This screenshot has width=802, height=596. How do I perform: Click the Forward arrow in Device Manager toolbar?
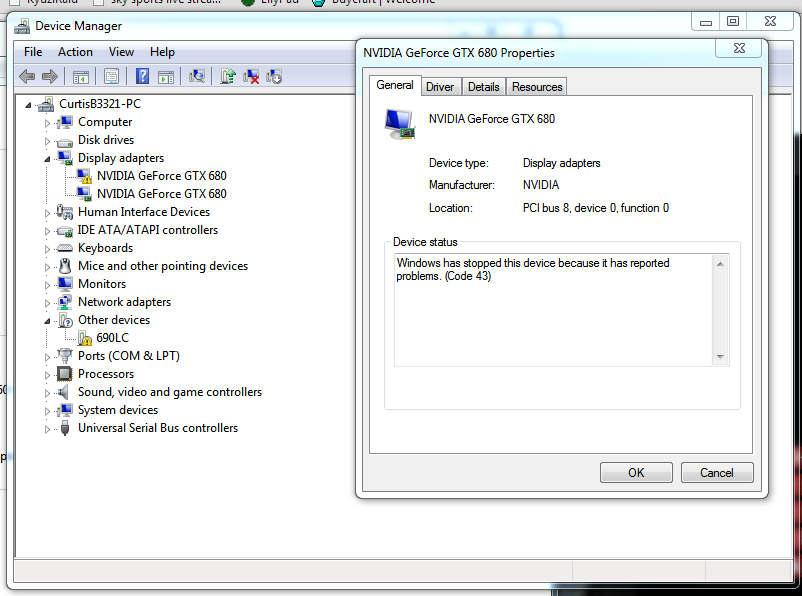[x=50, y=77]
